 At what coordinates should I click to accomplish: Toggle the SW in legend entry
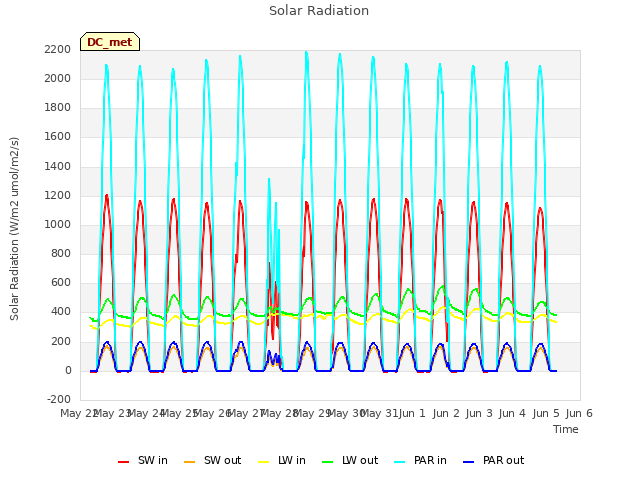[143, 460]
